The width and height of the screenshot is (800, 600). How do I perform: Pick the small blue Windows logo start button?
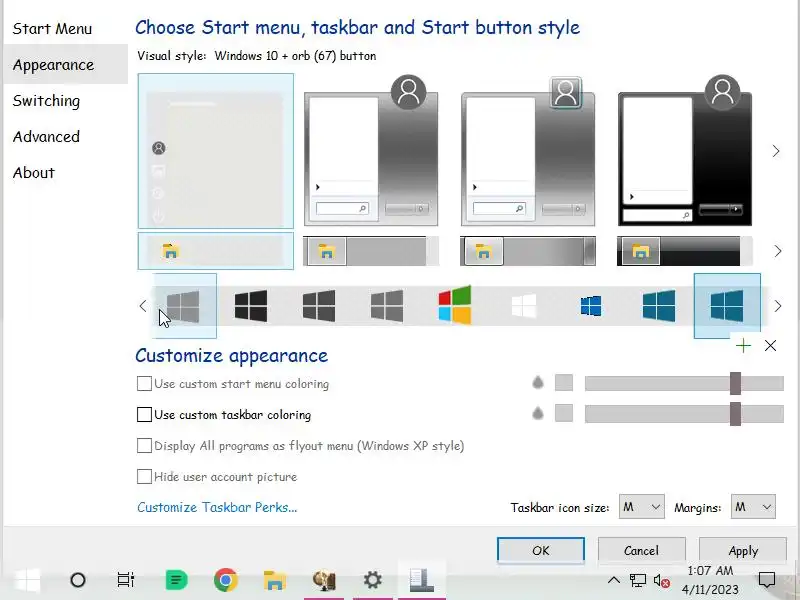(591, 306)
